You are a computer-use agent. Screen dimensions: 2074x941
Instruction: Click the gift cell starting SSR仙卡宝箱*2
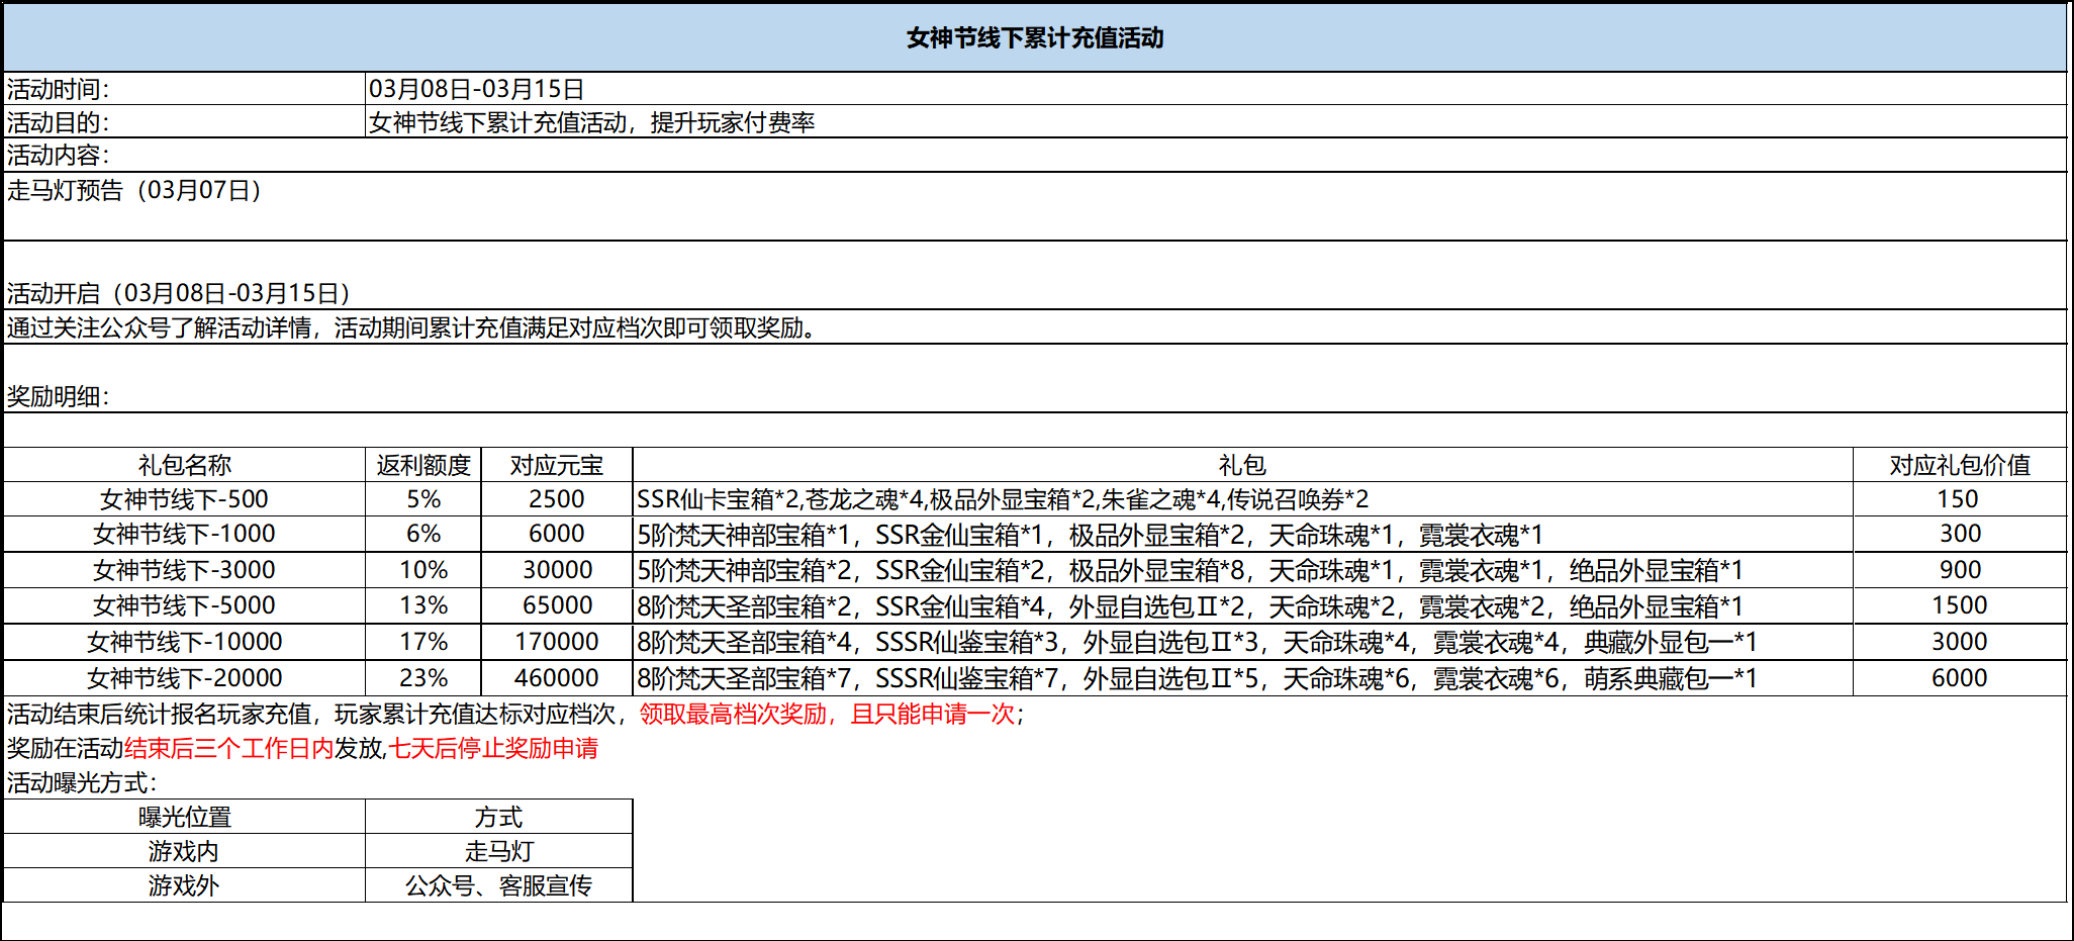pyautogui.click(x=1243, y=499)
